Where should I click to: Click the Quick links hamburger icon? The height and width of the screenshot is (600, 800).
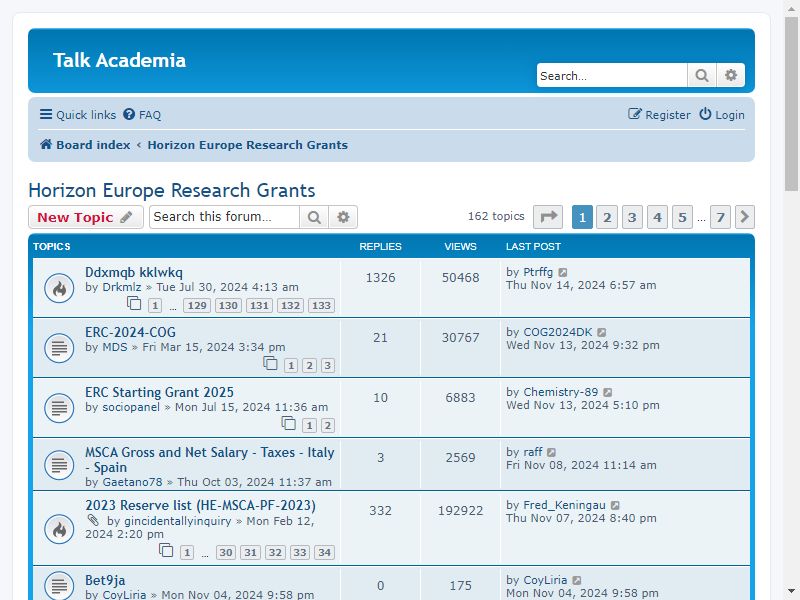[46, 114]
